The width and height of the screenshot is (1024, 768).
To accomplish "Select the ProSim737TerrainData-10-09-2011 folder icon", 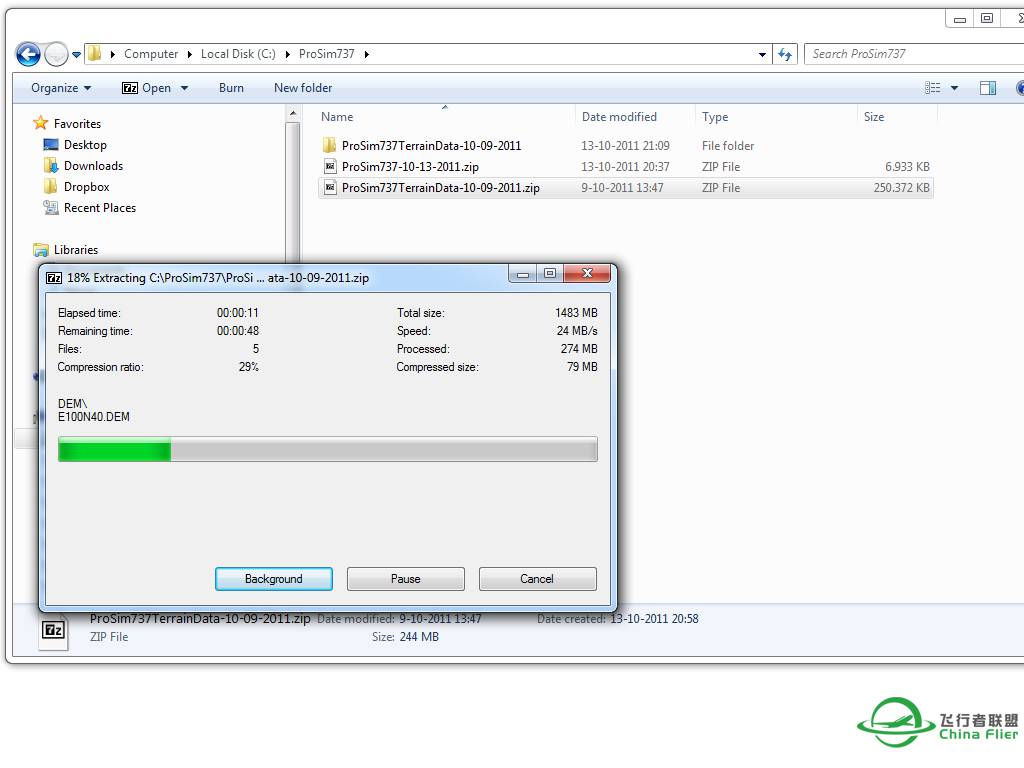I will [330, 146].
